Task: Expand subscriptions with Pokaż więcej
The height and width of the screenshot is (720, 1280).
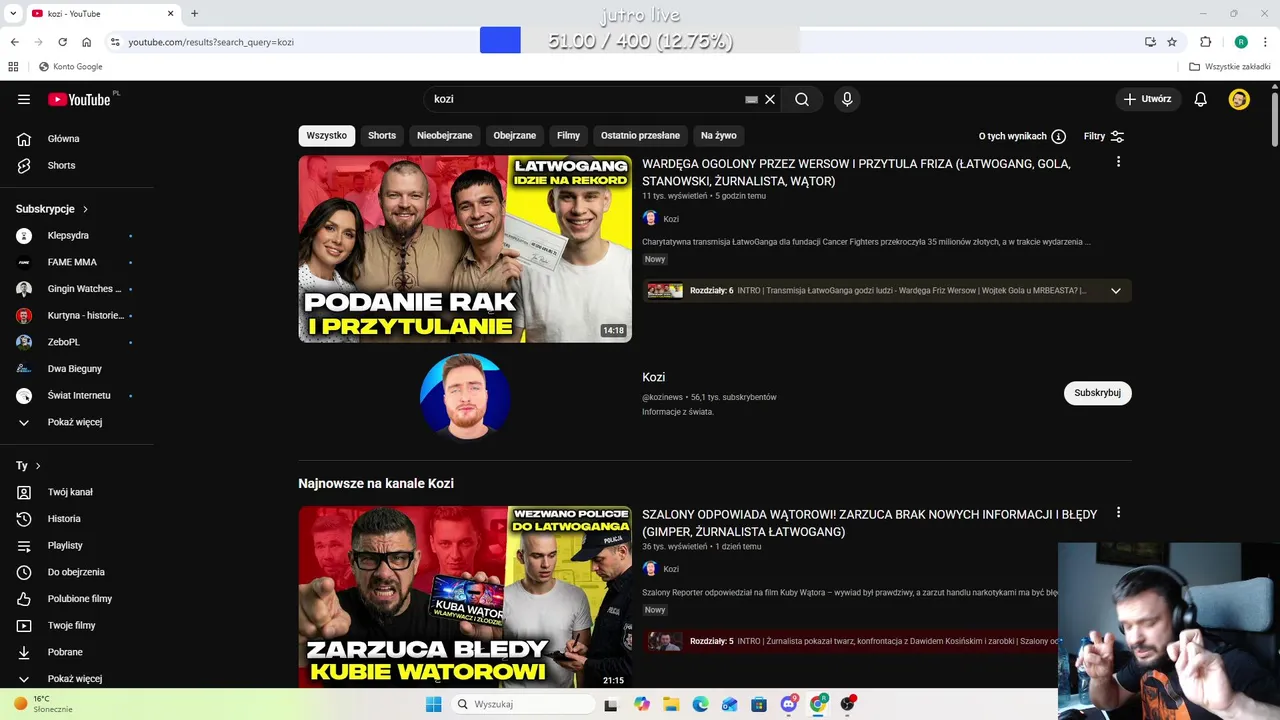Action: click(x=77, y=422)
